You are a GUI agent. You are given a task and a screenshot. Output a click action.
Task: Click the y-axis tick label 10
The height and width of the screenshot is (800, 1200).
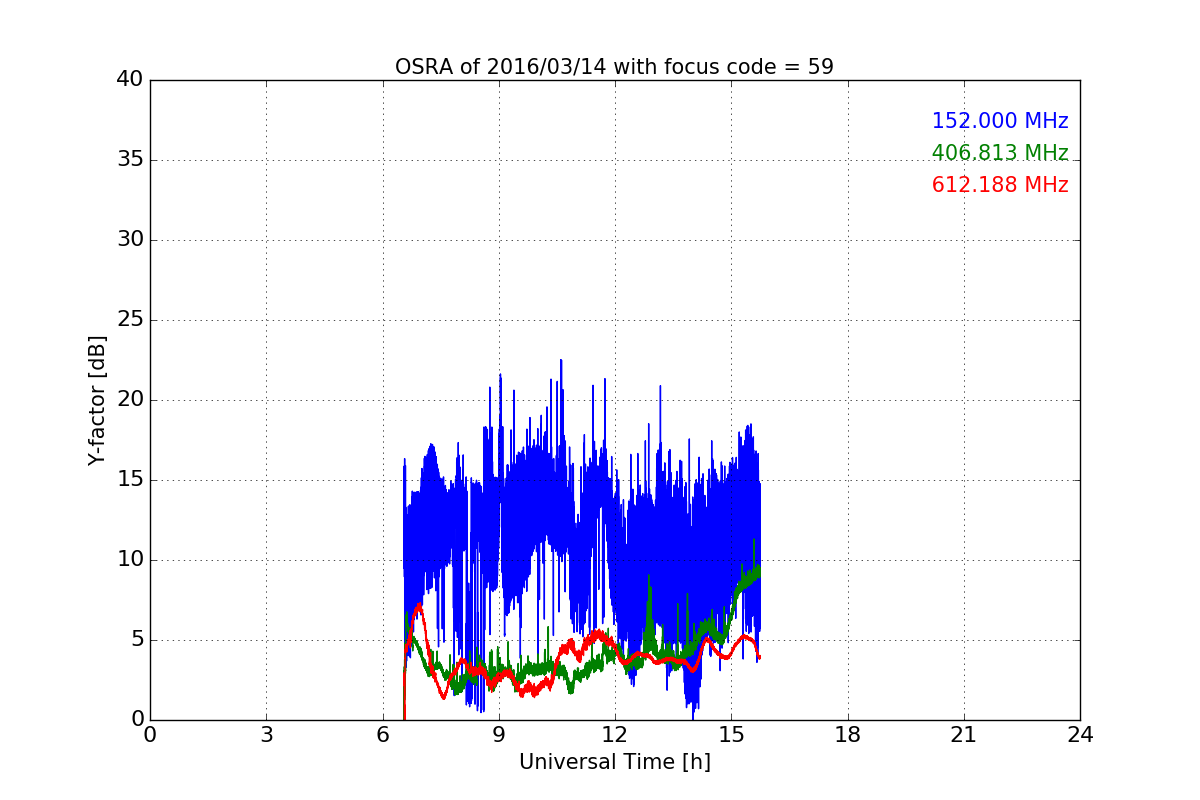[130, 560]
